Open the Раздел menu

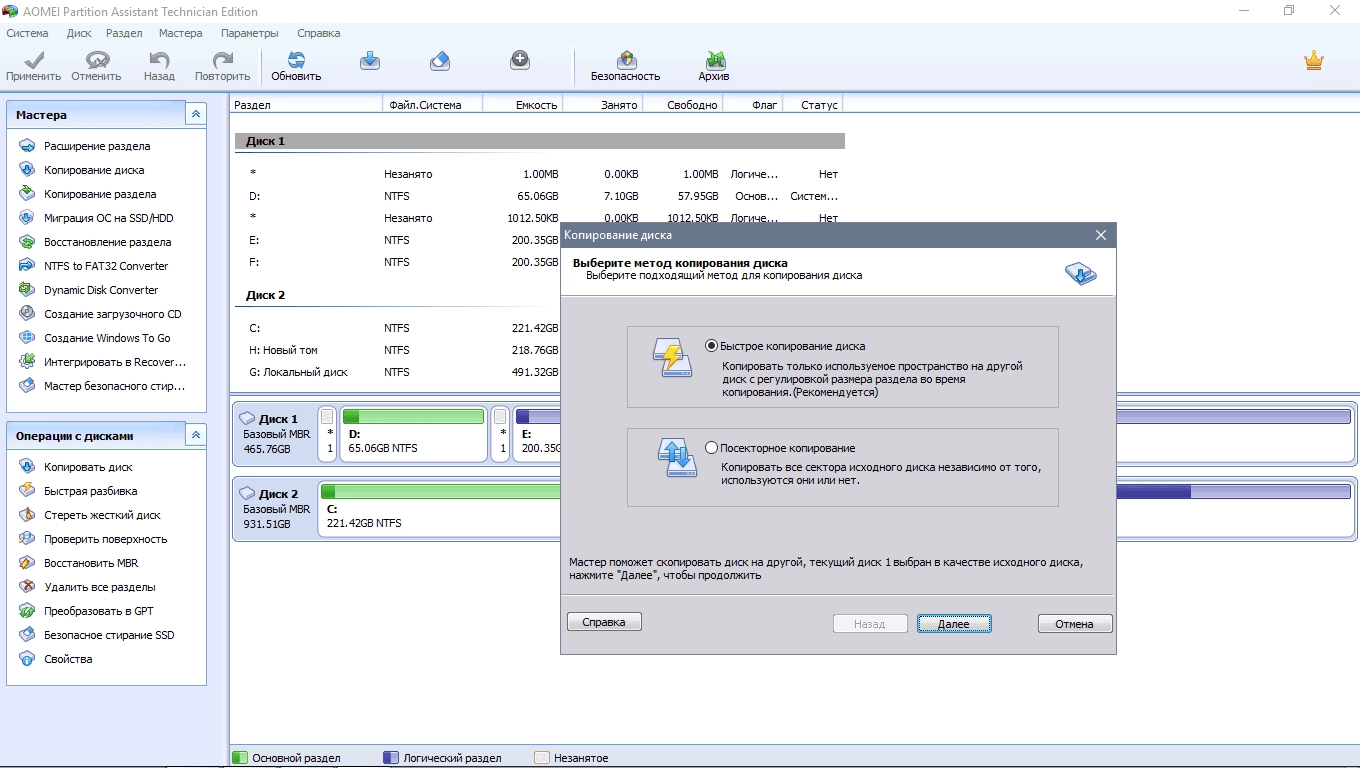tap(124, 33)
